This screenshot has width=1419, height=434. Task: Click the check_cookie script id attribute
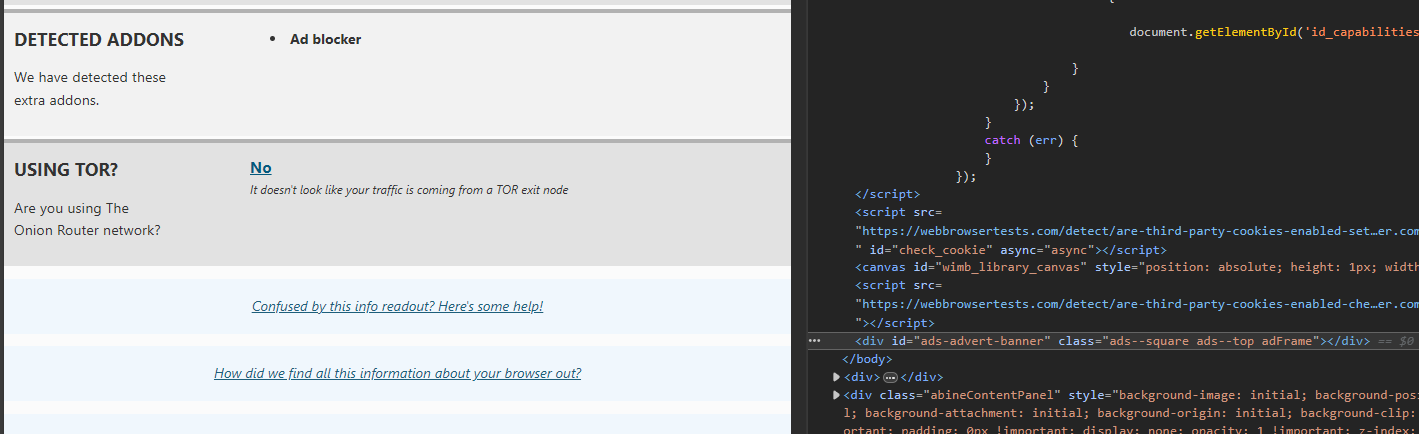coord(931,249)
